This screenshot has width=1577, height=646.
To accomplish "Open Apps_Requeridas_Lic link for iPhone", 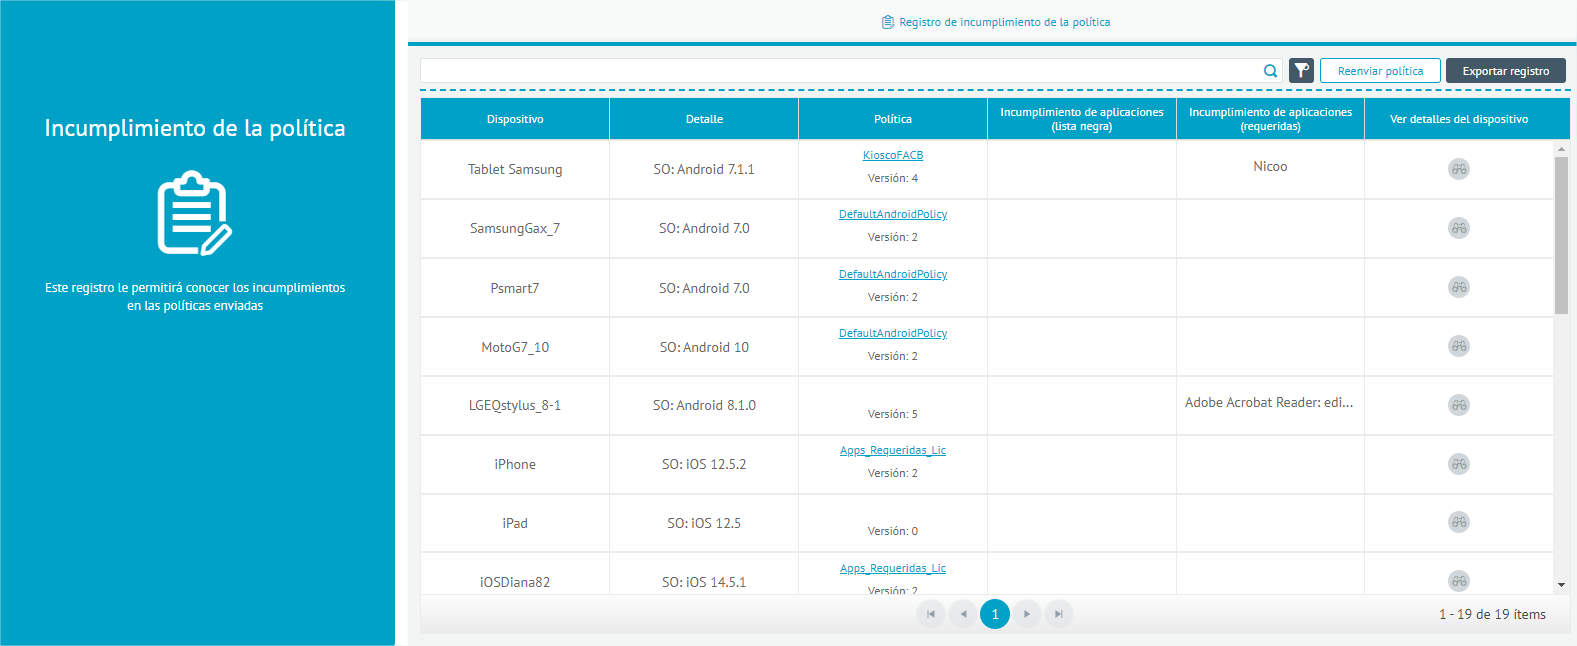I will (893, 450).
